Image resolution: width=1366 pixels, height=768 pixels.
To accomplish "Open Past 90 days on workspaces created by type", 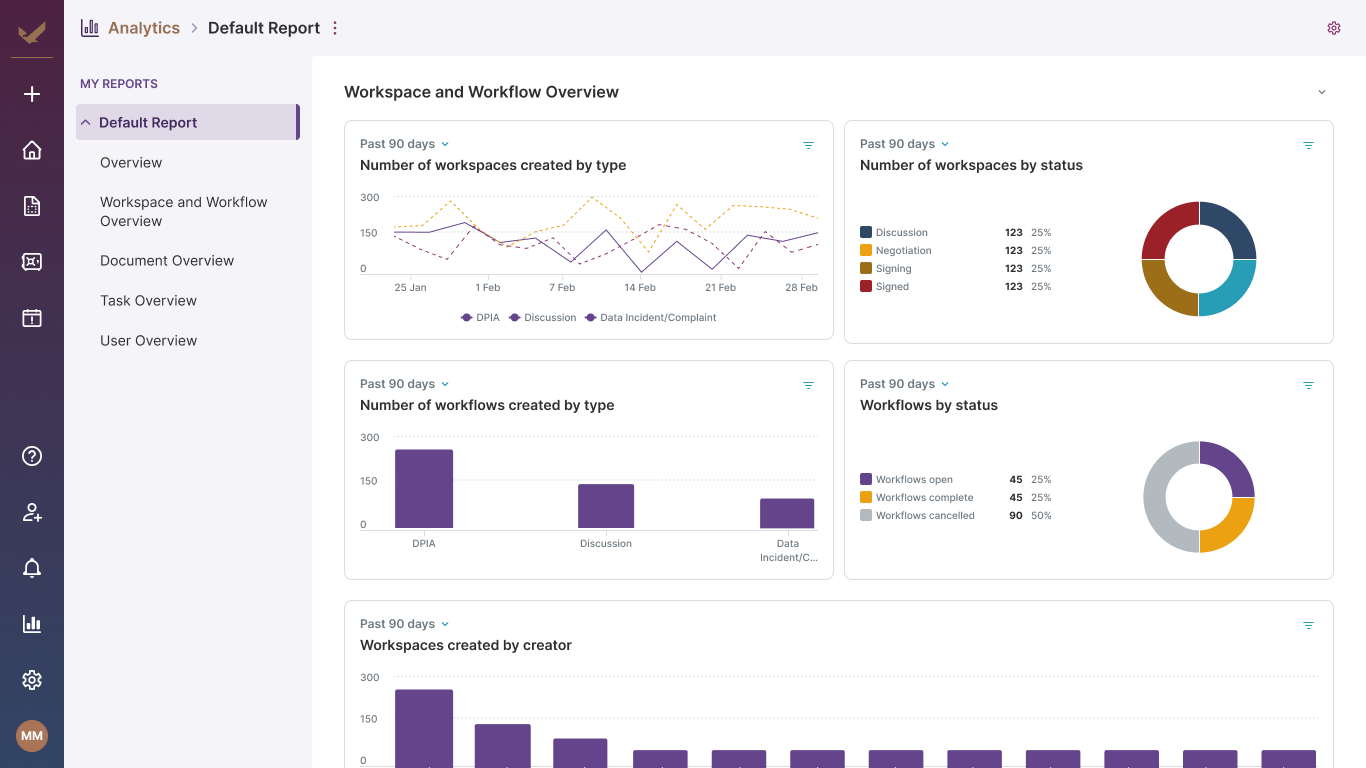I will (405, 144).
